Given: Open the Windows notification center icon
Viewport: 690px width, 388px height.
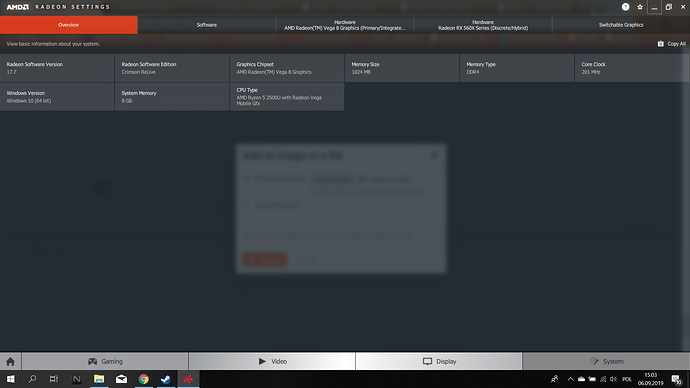Looking at the screenshot, I should point(677,379).
